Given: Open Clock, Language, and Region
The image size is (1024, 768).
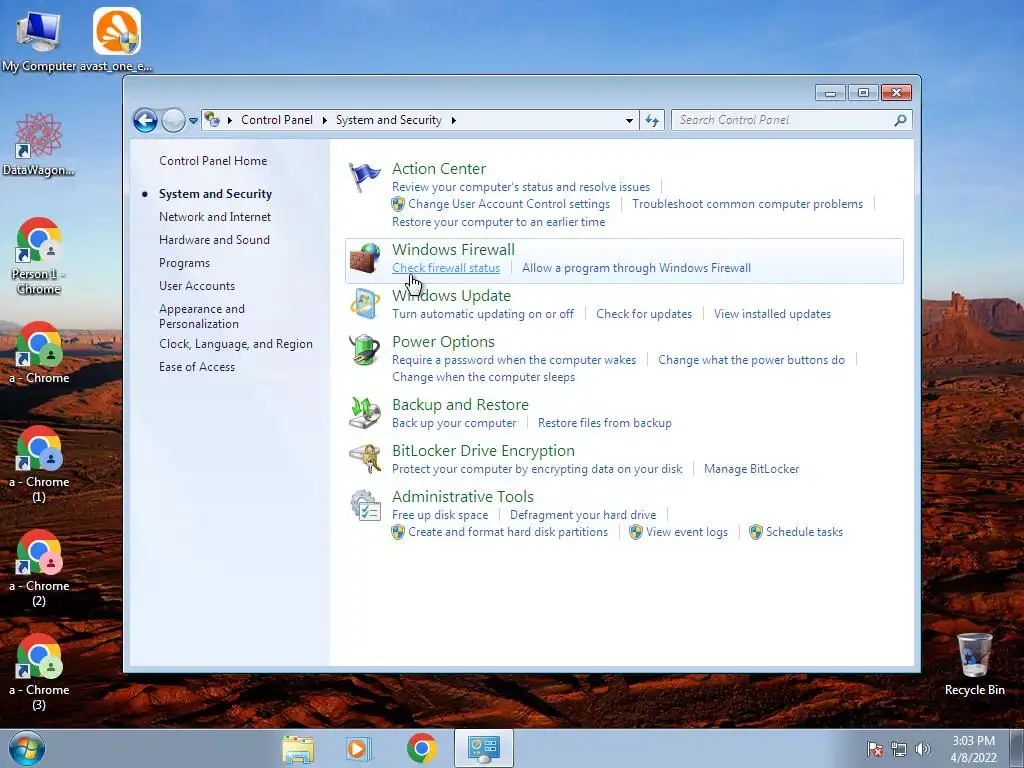Looking at the screenshot, I should point(236,344).
